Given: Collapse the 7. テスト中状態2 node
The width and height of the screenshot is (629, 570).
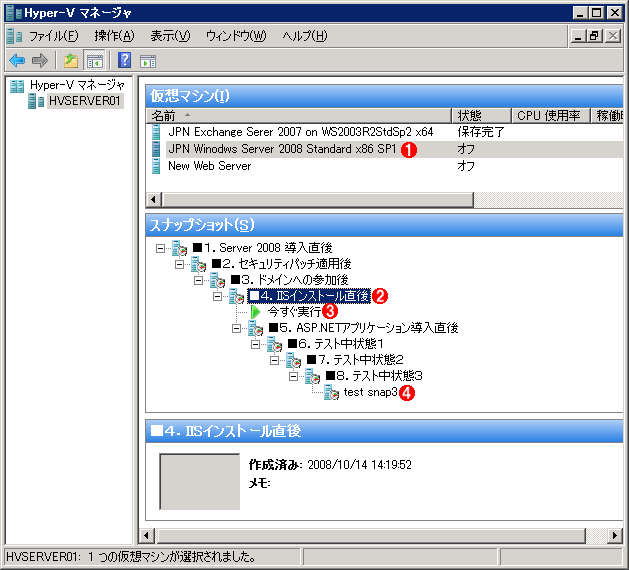Looking at the screenshot, I should click(274, 361).
